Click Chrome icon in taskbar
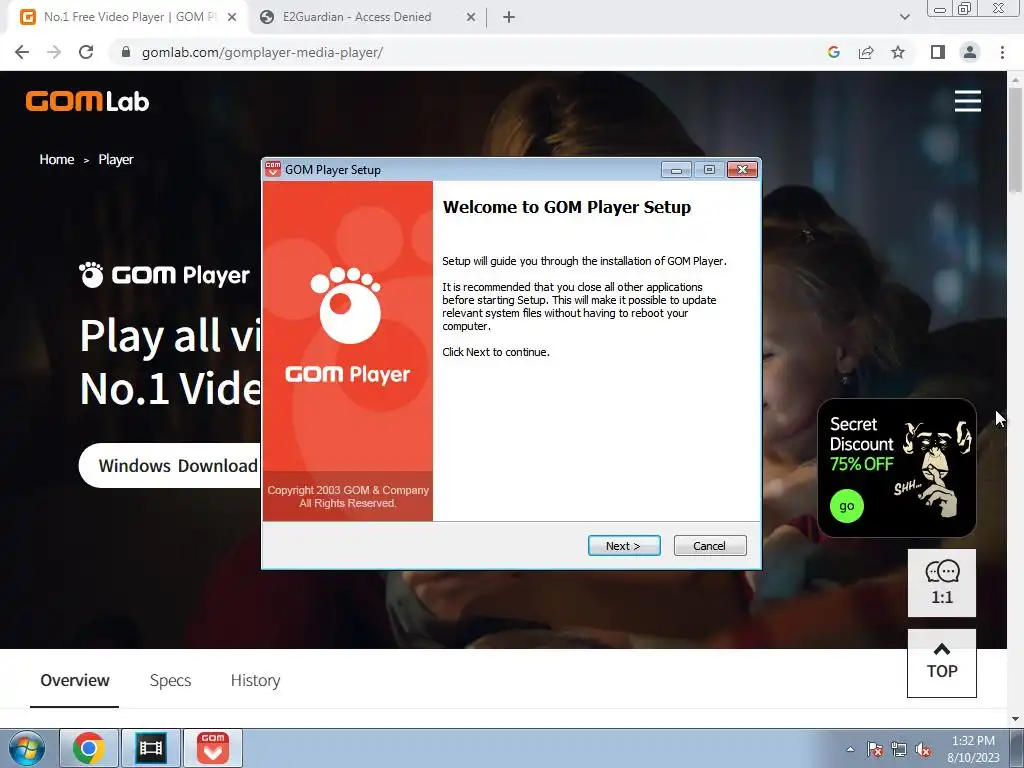This screenshot has width=1024, height=768. tap(89, 748)
